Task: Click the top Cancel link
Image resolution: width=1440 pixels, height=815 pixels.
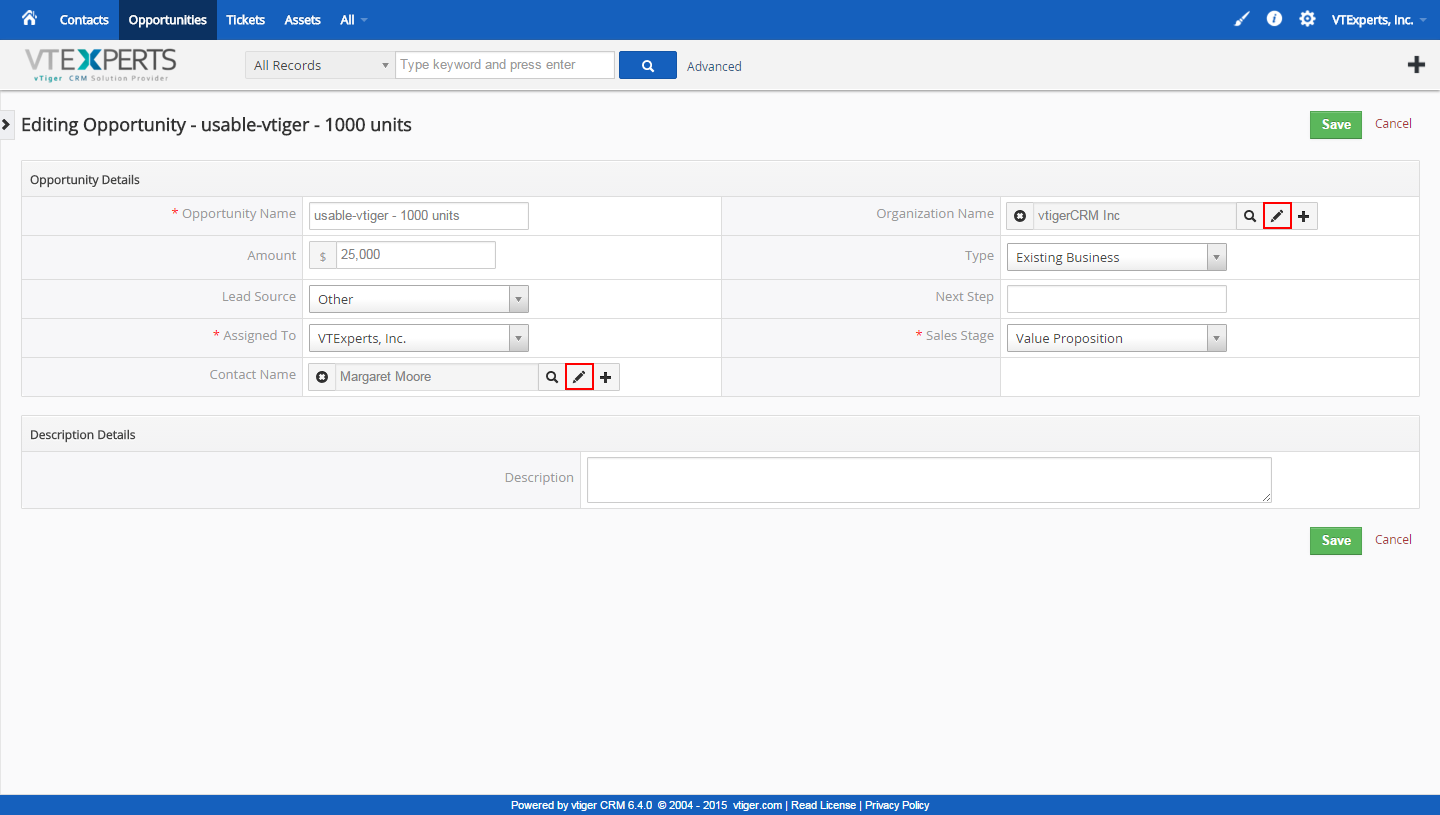Action: tap(1393, 124)
